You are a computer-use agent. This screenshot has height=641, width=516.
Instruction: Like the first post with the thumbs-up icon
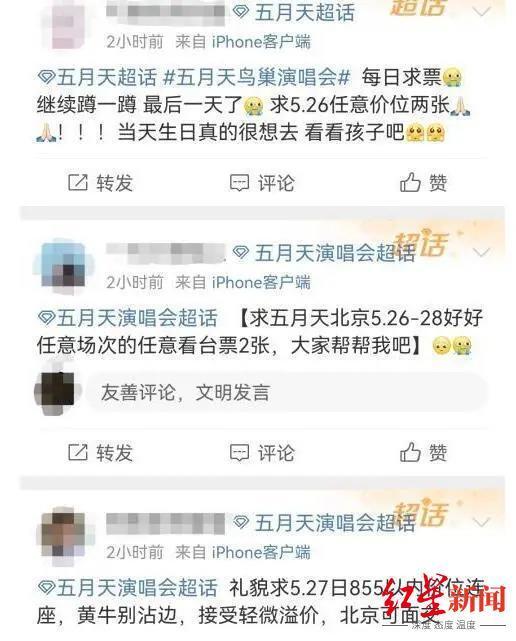click(x=410, y=182)
